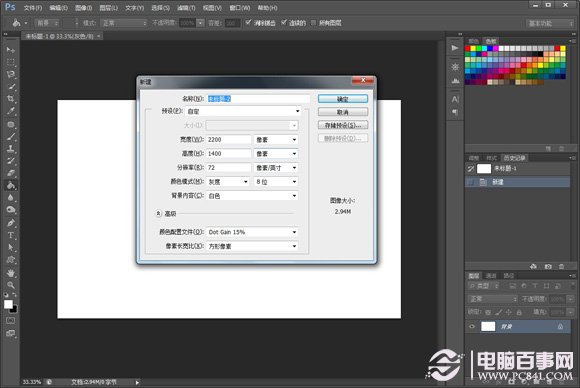580x388 pixels.
Task: Open the Paragraph panel icon
Action: pyautogui.click(x=455, y=112)
